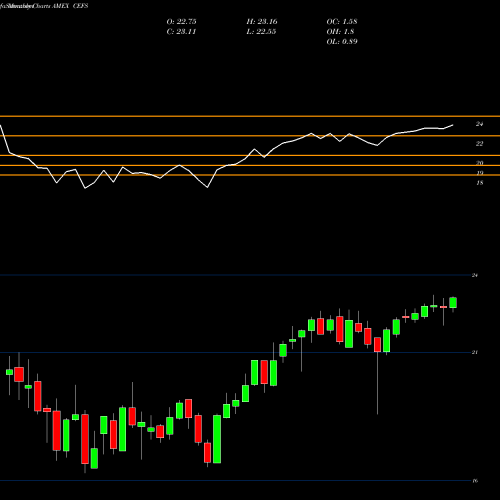
Task: Click the last green candle at far right
Action: (x=453, y=303)
